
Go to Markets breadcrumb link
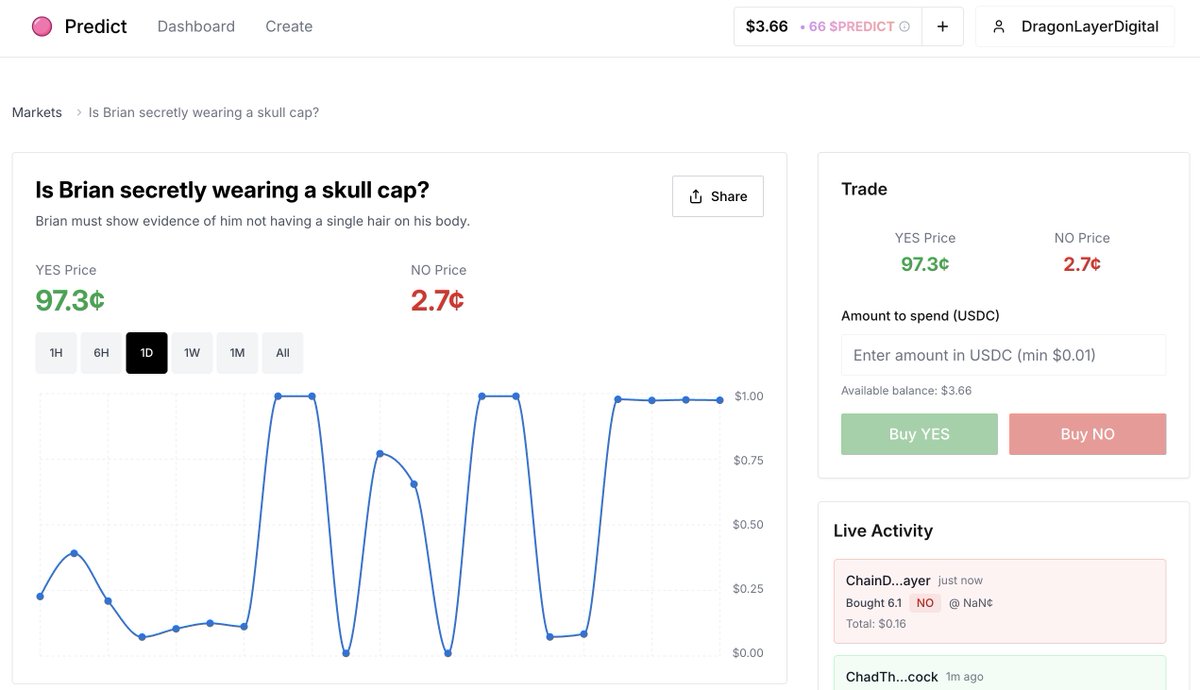(x=37, y=113)
